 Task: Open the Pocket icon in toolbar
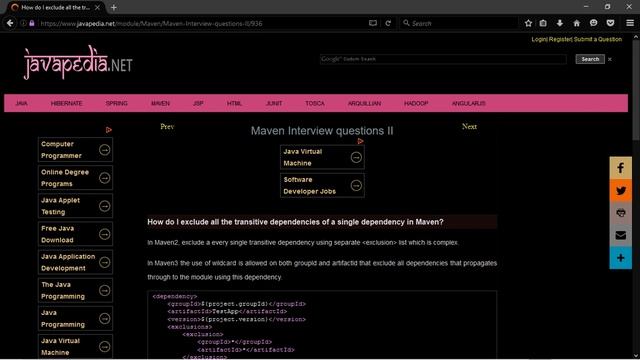pos(610,23)
